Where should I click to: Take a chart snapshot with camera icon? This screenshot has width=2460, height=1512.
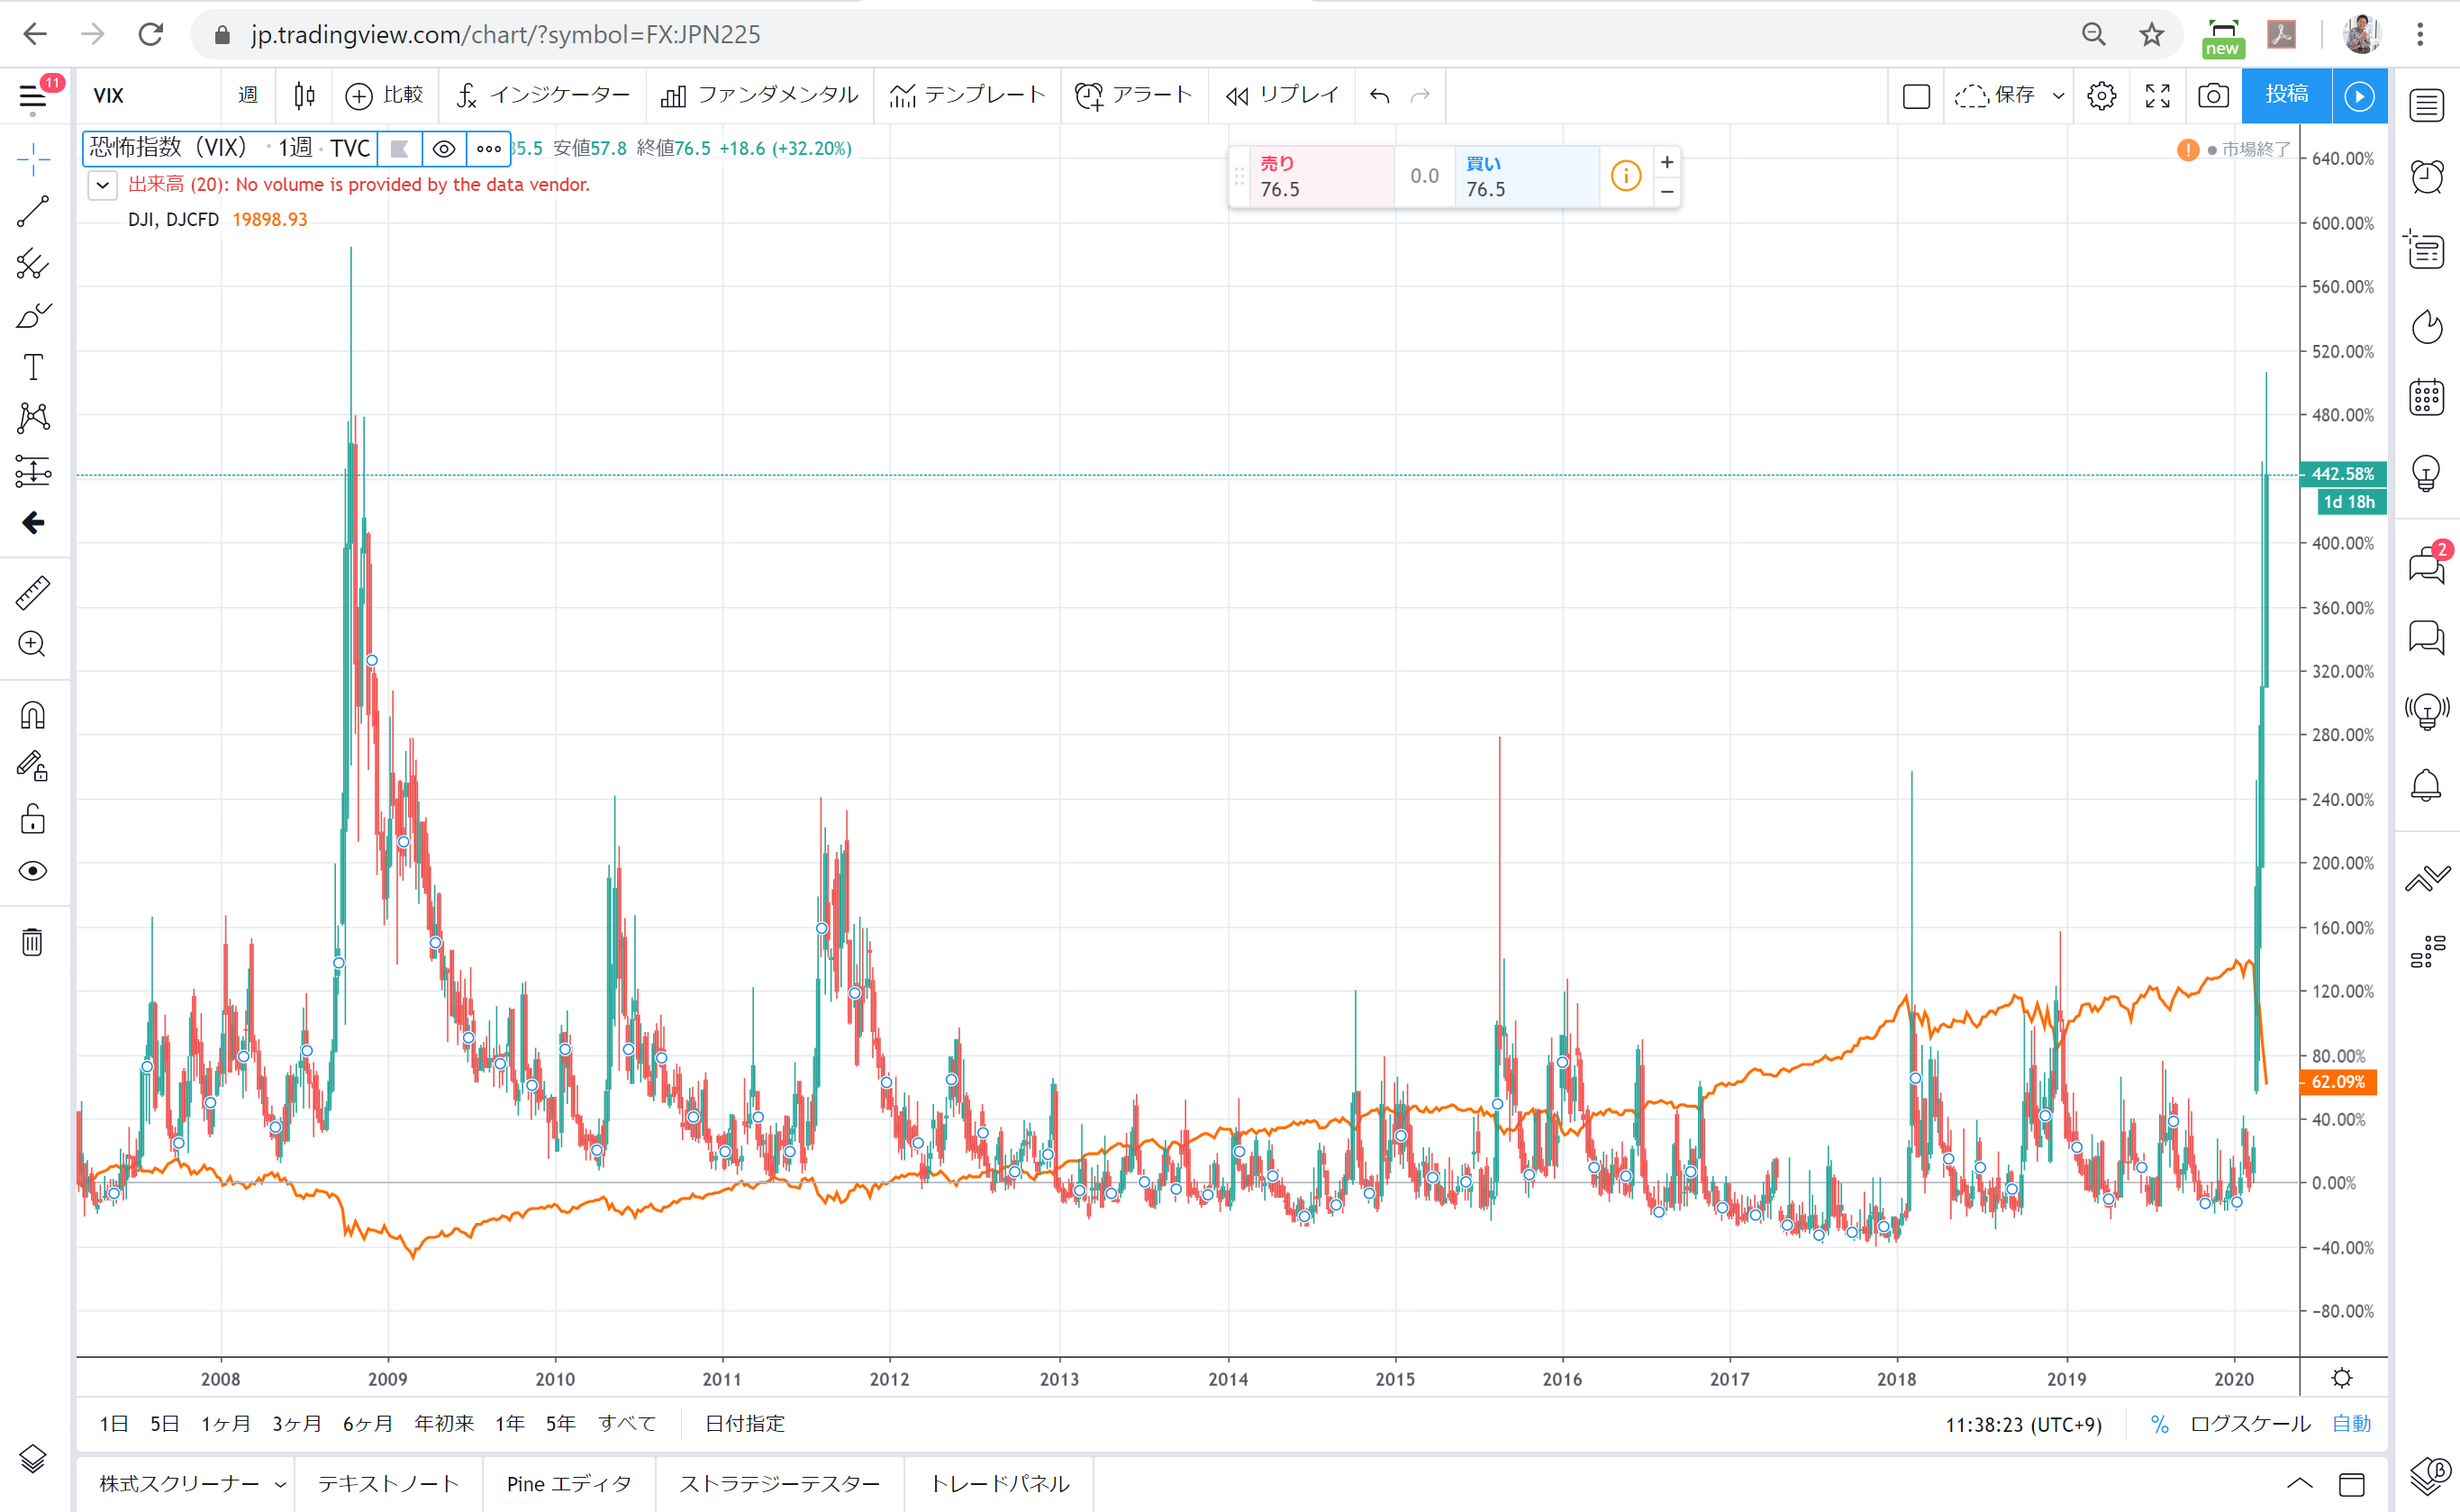2213,96
